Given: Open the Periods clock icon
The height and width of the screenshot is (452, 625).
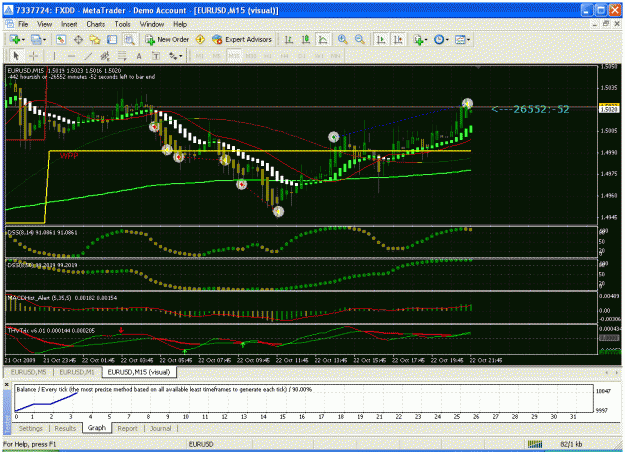Looking at the screenshot, I should tap(439, 39).
